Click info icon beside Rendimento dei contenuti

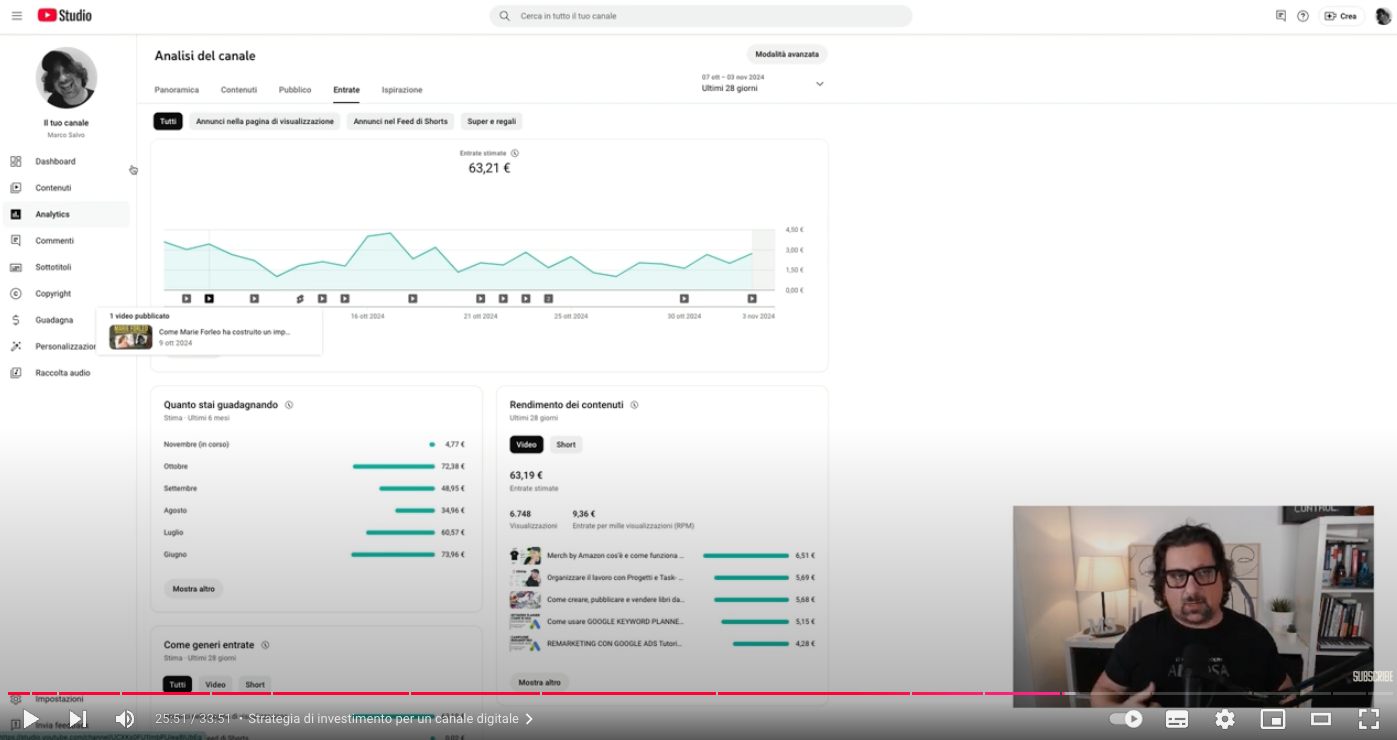coord(634,405)
